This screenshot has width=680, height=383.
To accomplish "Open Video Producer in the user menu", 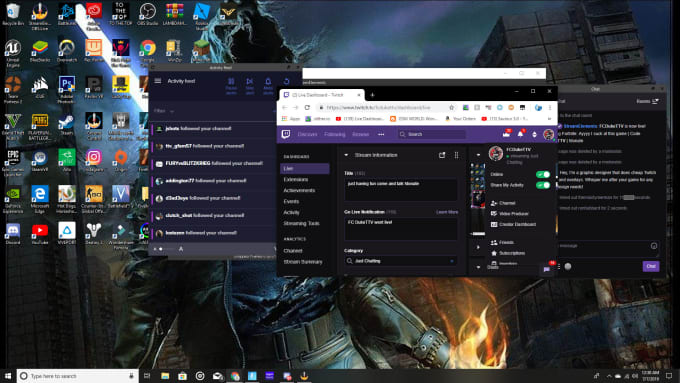I will click(x=510, y=214).
